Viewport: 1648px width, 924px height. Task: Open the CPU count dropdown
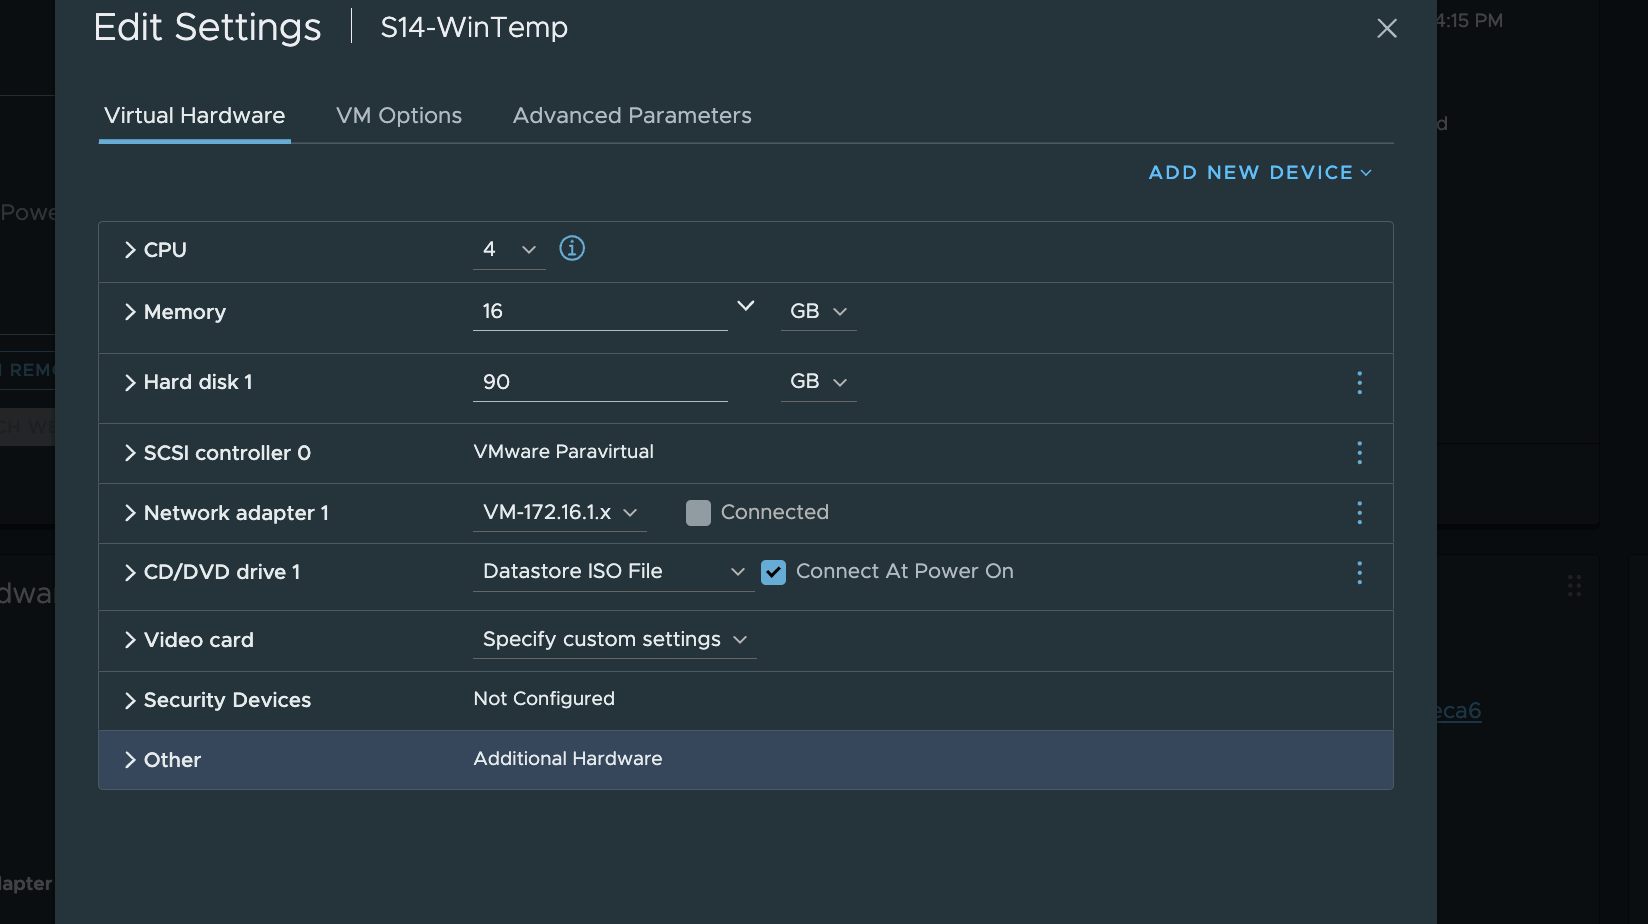tap(509, 249)
